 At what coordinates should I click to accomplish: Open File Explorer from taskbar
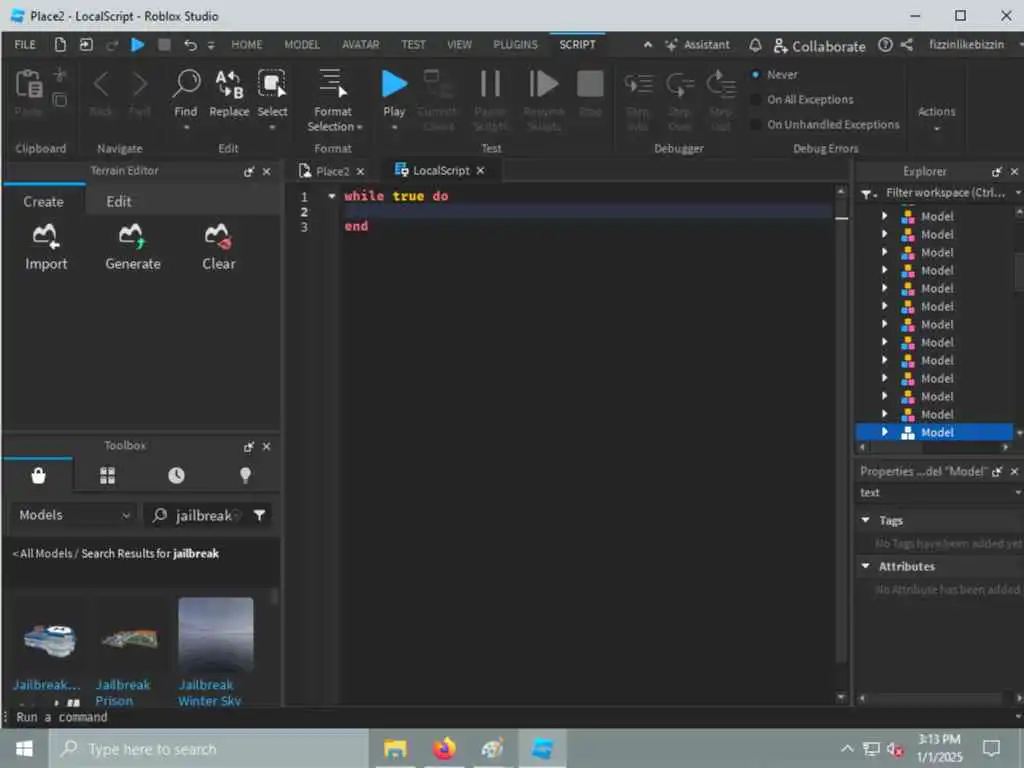395,748
